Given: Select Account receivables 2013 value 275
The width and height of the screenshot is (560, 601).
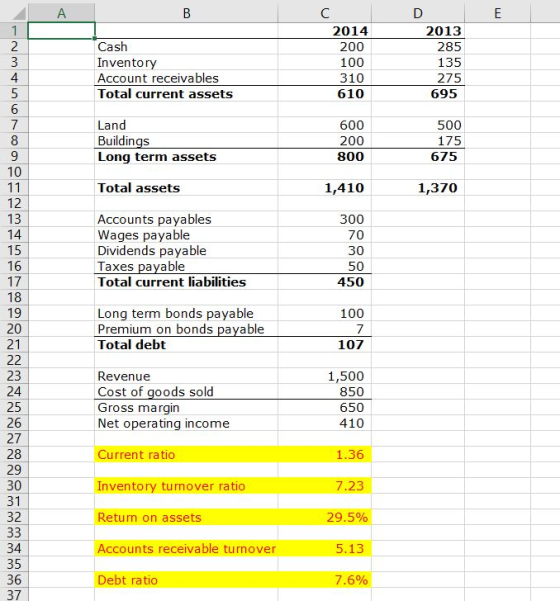Looking at the screenshot, I should coord(418,78).
